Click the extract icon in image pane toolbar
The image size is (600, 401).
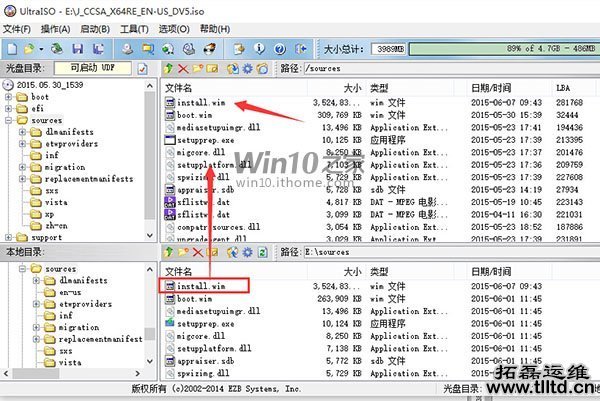[x=233, y=68]
